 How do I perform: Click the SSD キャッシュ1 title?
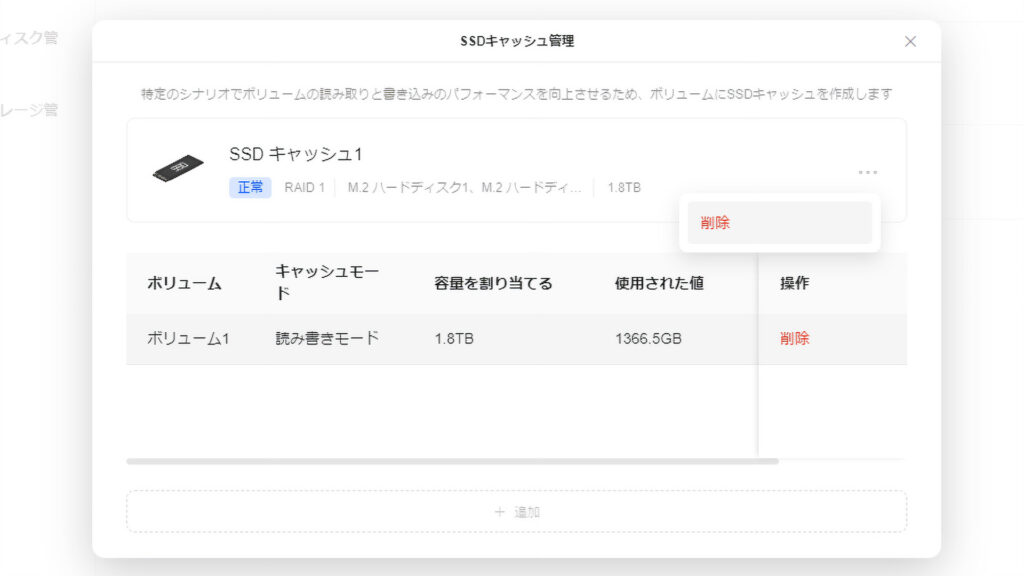[295, 154]
